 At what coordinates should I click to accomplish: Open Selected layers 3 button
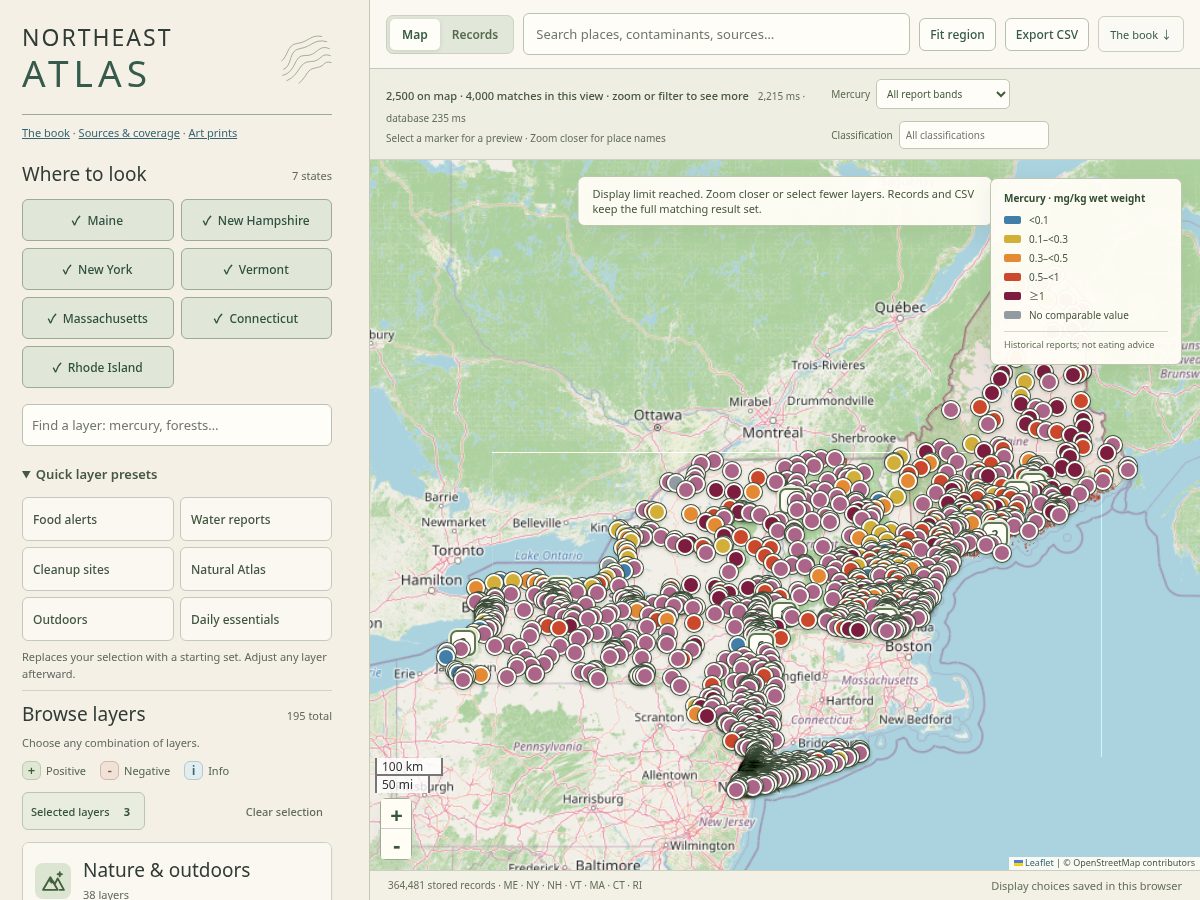(x=83, y=811)
